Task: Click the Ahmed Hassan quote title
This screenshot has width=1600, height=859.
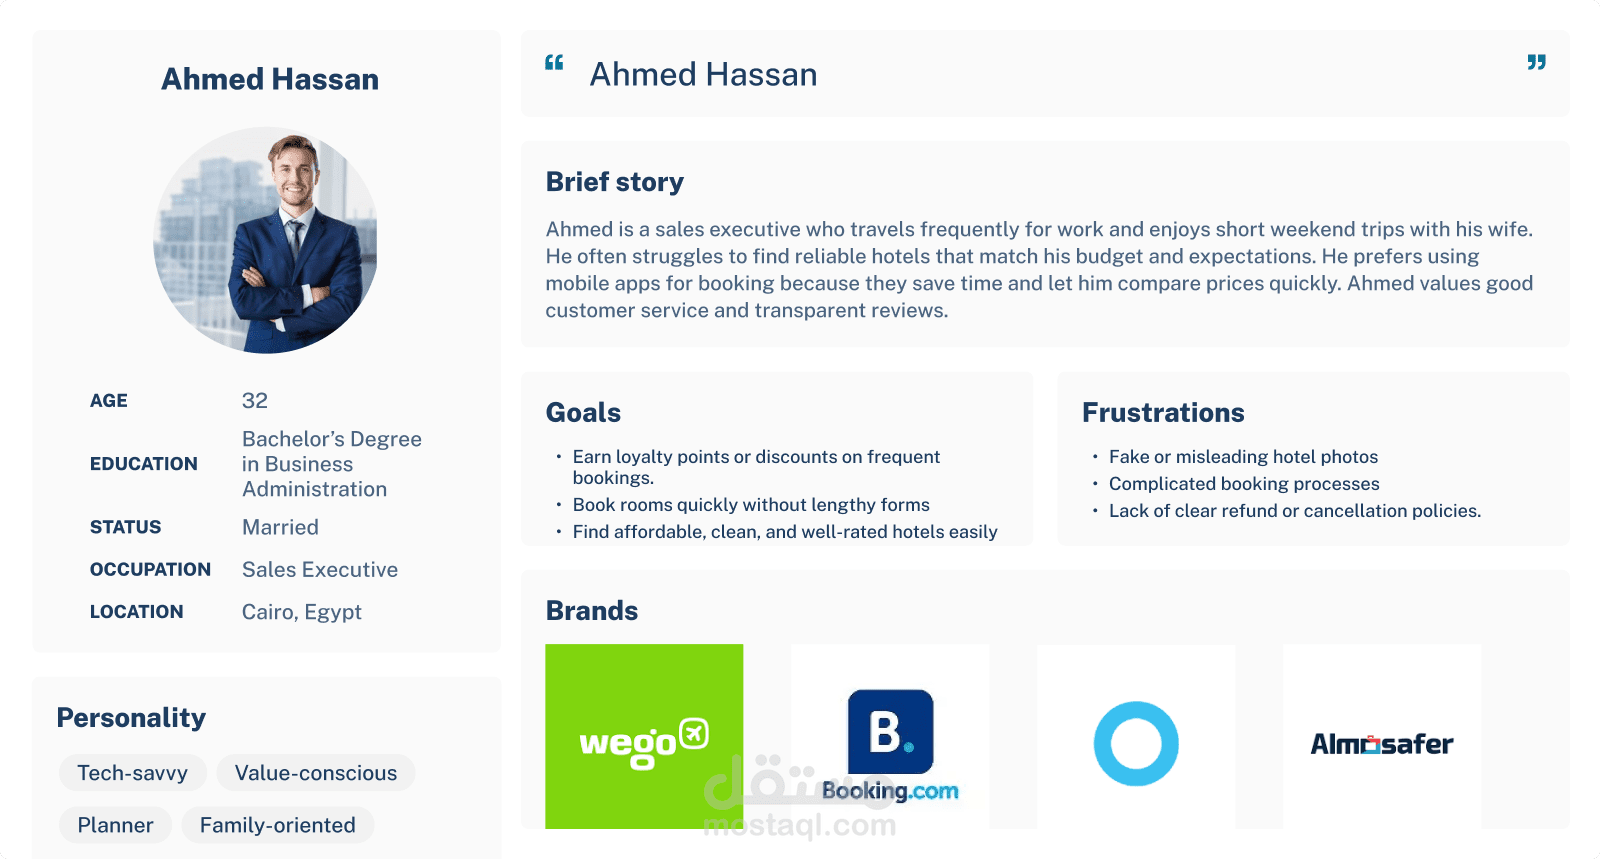Action: point(703,75)
